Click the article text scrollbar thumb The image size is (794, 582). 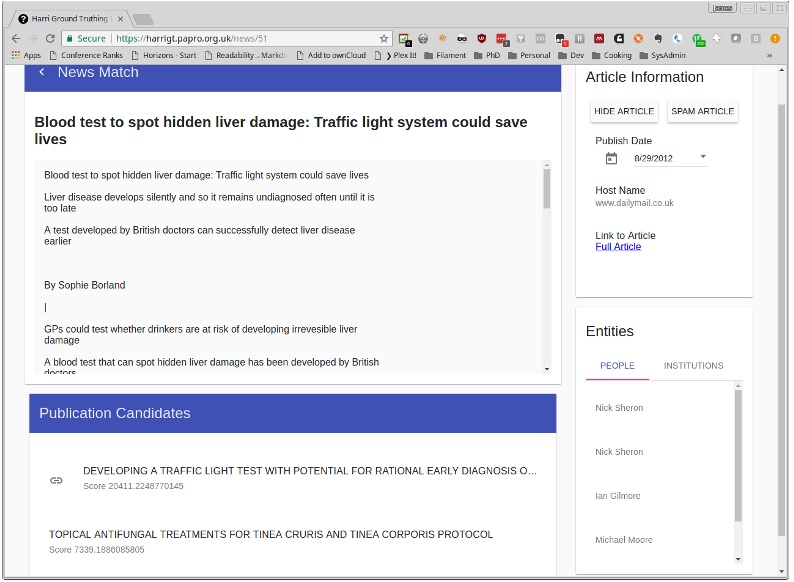[546, 189]
